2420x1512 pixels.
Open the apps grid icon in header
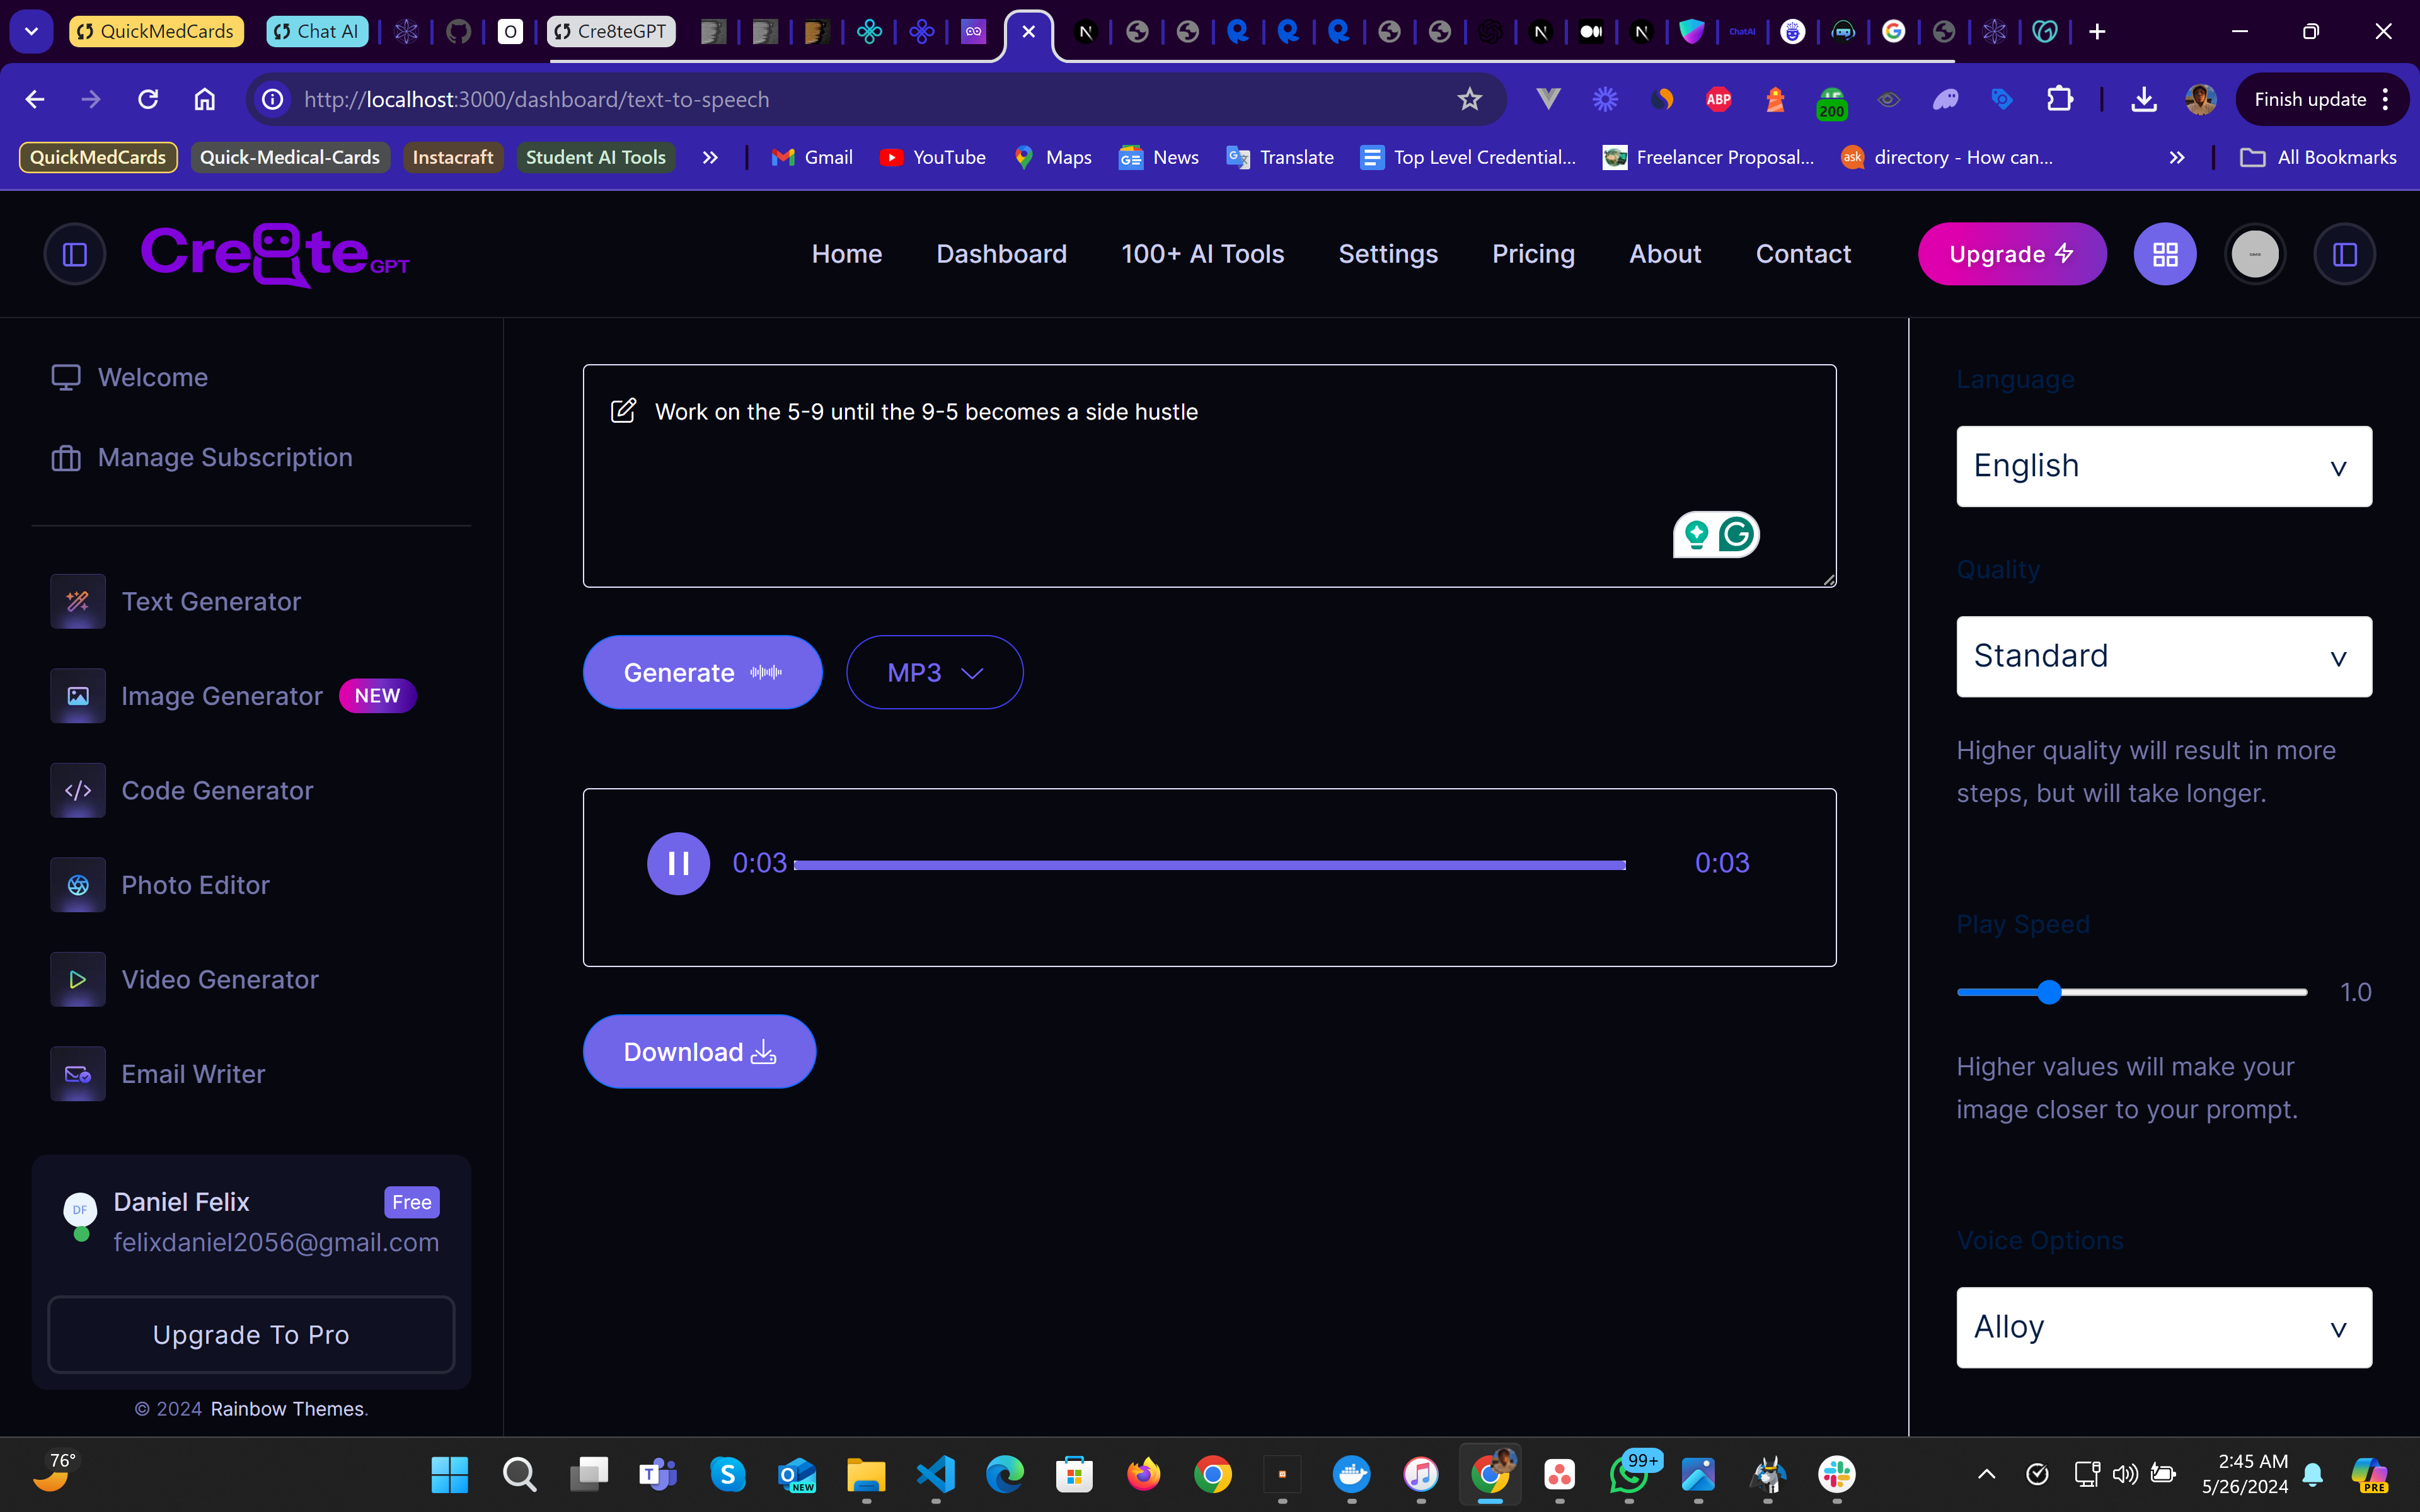[x=2165, y=254]
